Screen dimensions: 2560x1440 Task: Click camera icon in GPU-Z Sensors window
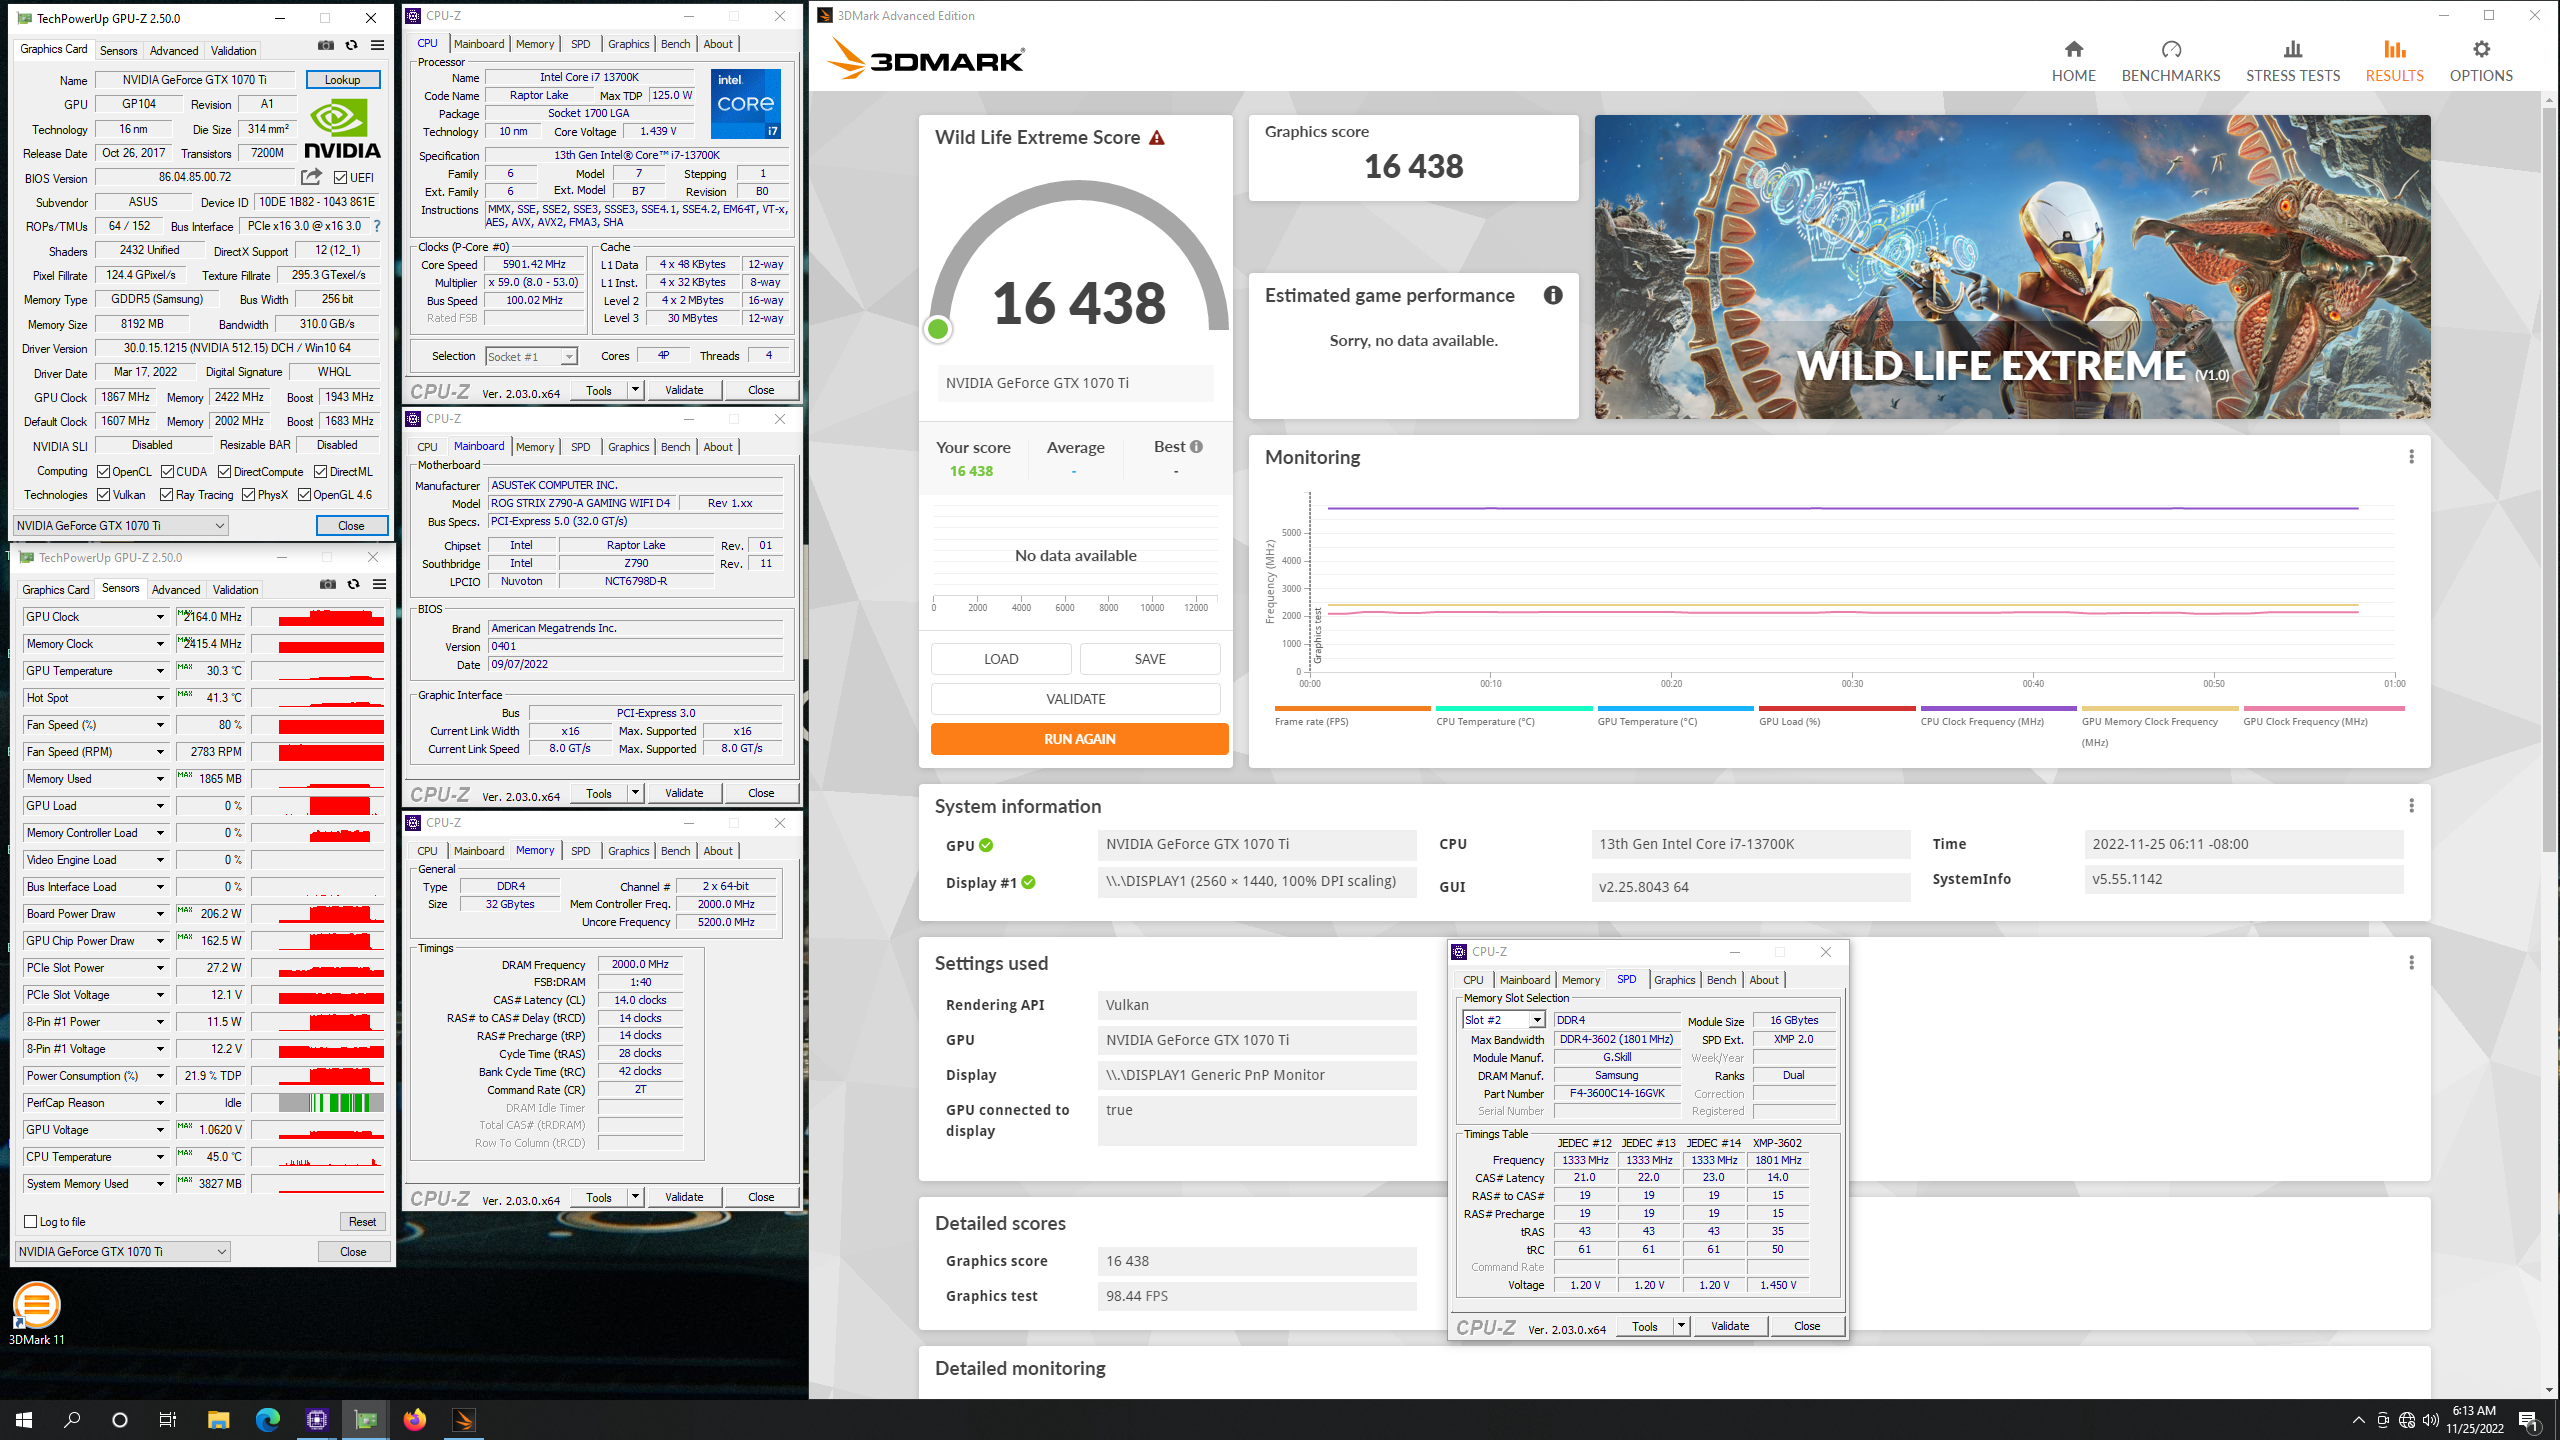coord(327,585)
